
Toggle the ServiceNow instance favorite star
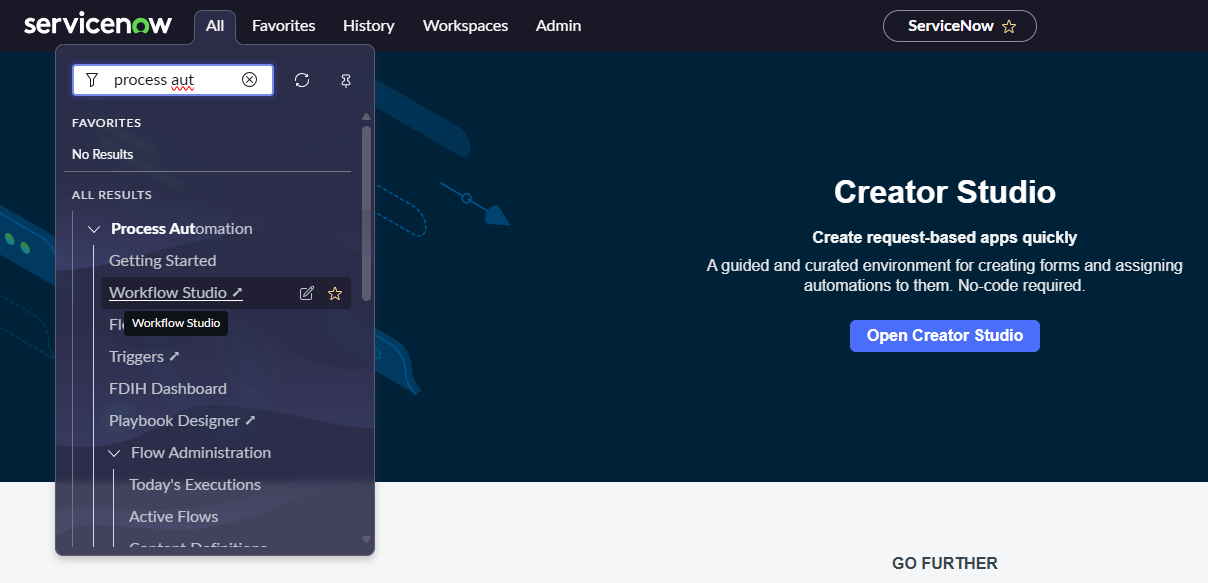click(x=1010, y=26)
